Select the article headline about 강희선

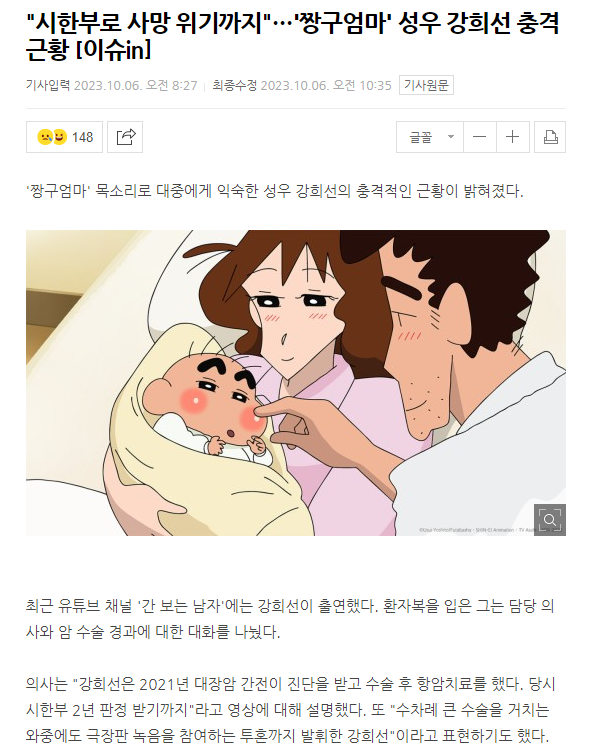click(x=292, y=36)
